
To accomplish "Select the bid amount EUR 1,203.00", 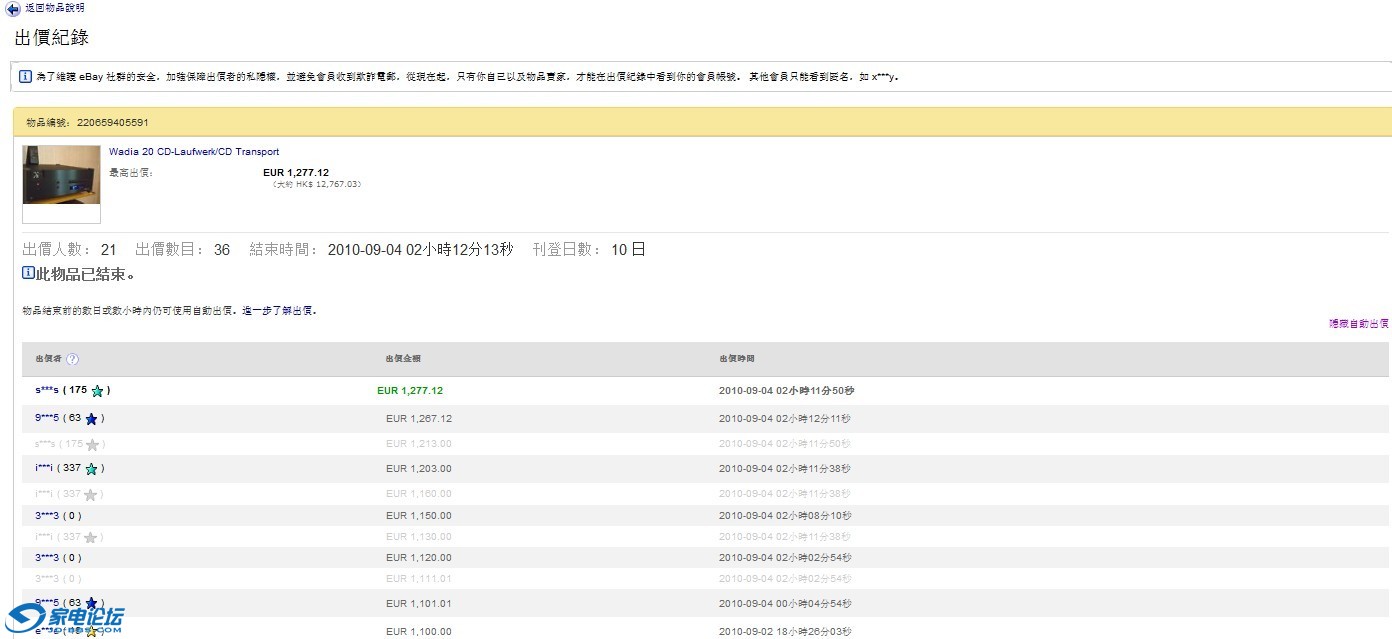I will (x=419, y=469).
